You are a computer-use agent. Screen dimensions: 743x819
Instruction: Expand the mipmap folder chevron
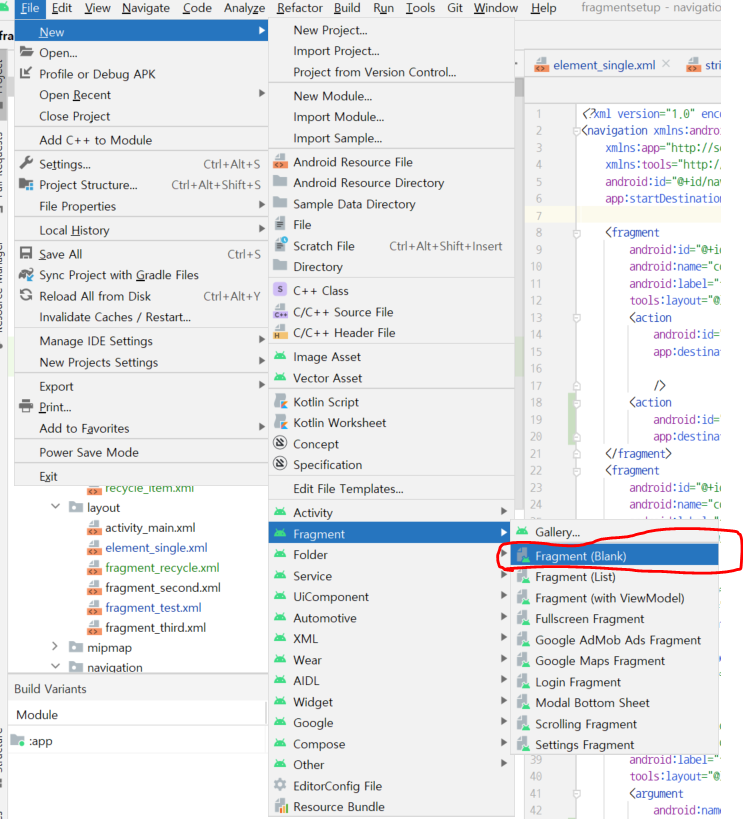[55, 647]
